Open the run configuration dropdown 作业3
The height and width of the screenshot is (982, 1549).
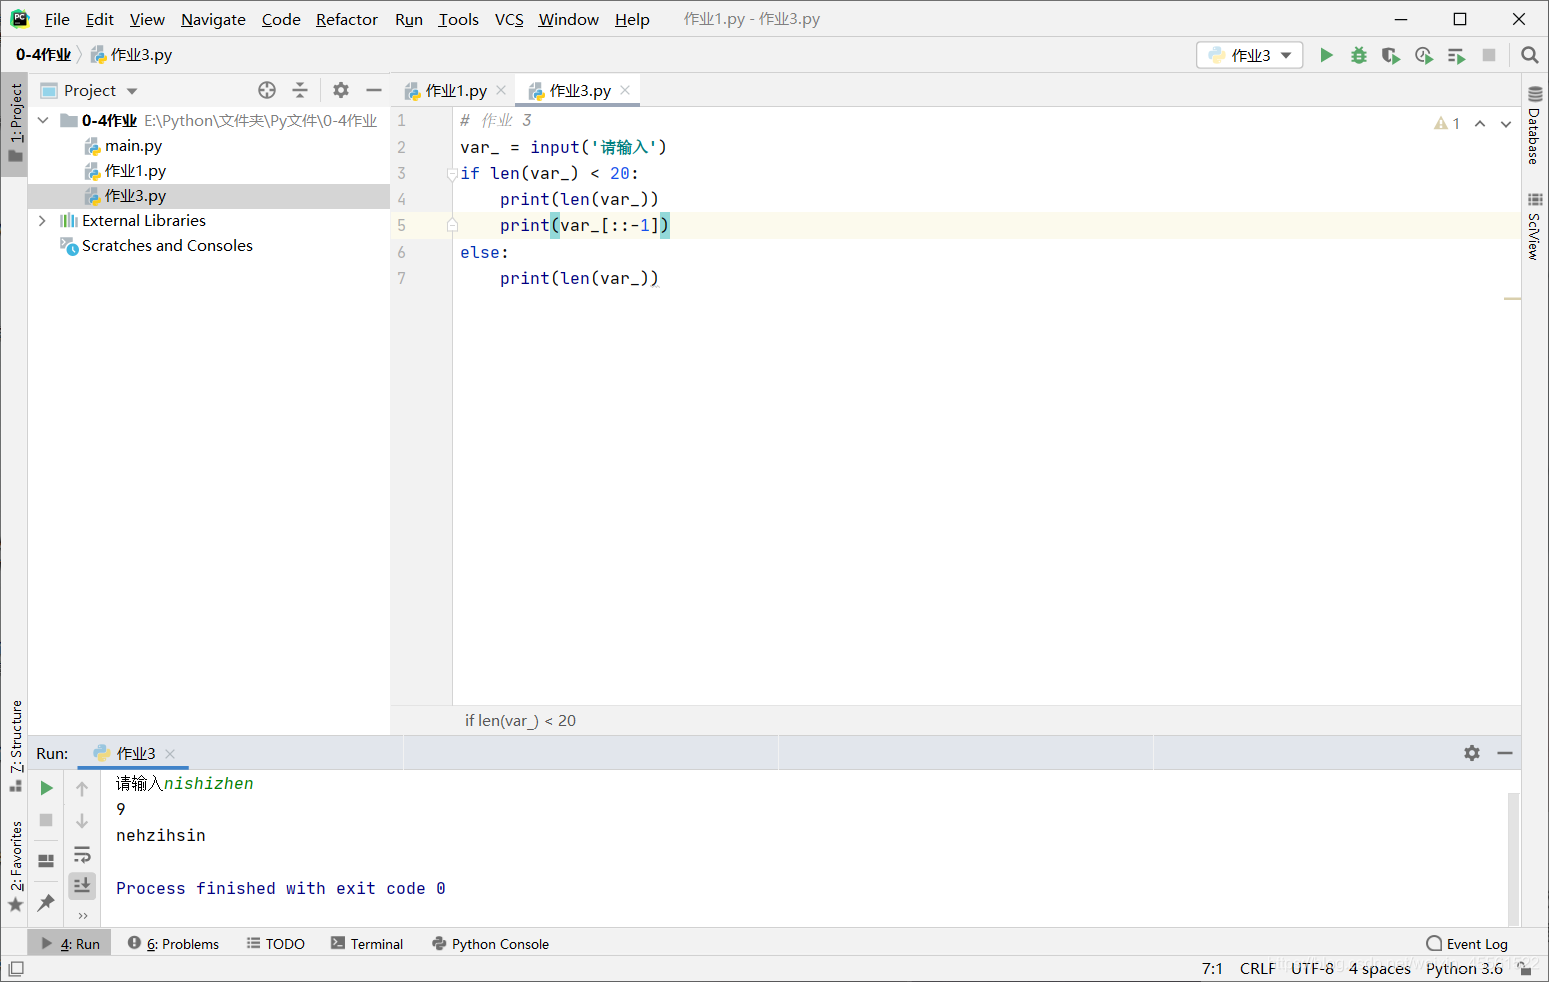click(1250, 55)
